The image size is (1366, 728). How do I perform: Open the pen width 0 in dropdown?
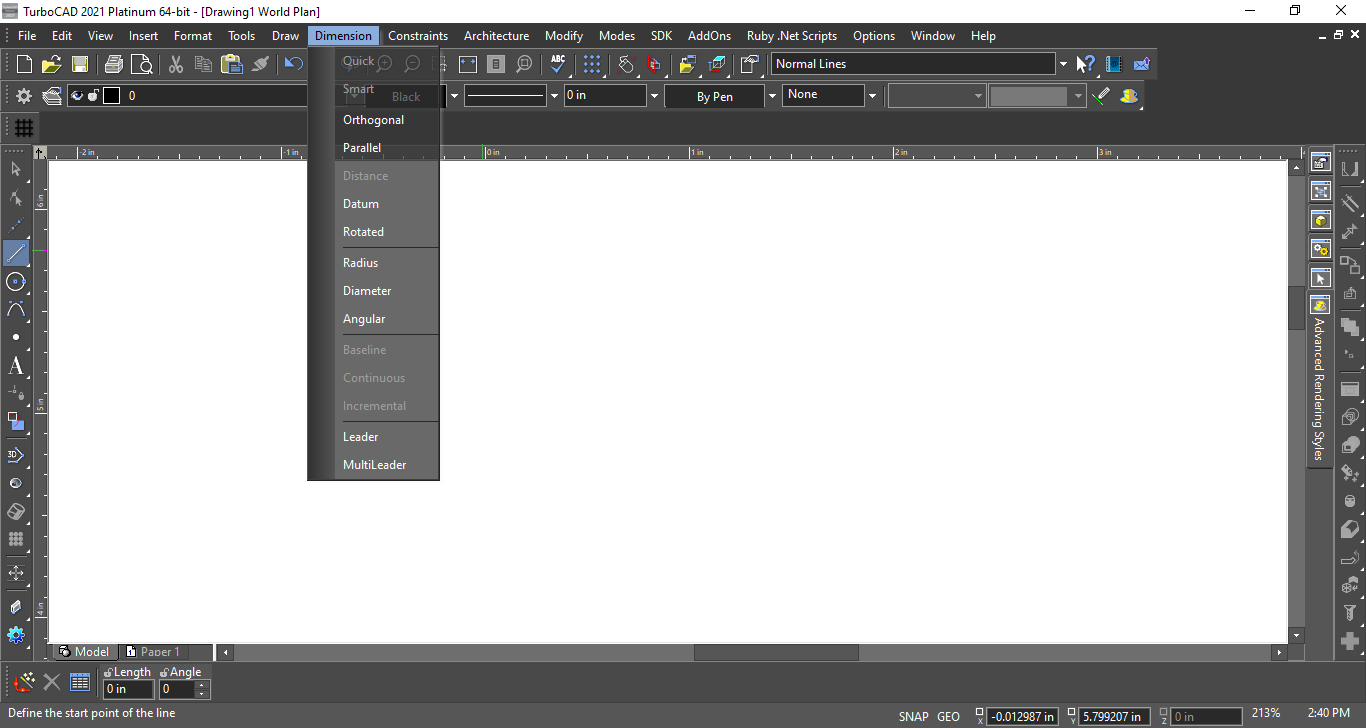pyautogui.click(x=655, y=96)
